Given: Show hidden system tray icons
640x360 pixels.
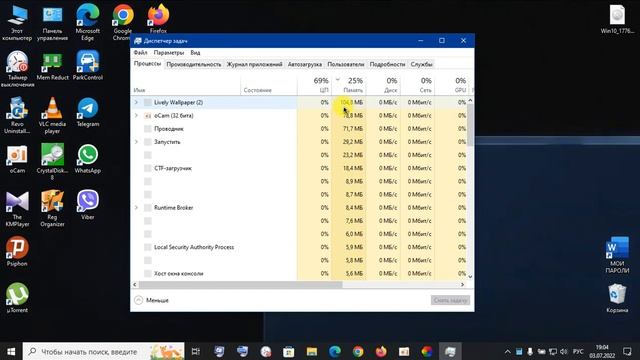Looking at the screenshot, I should click(x=507, y=351).
